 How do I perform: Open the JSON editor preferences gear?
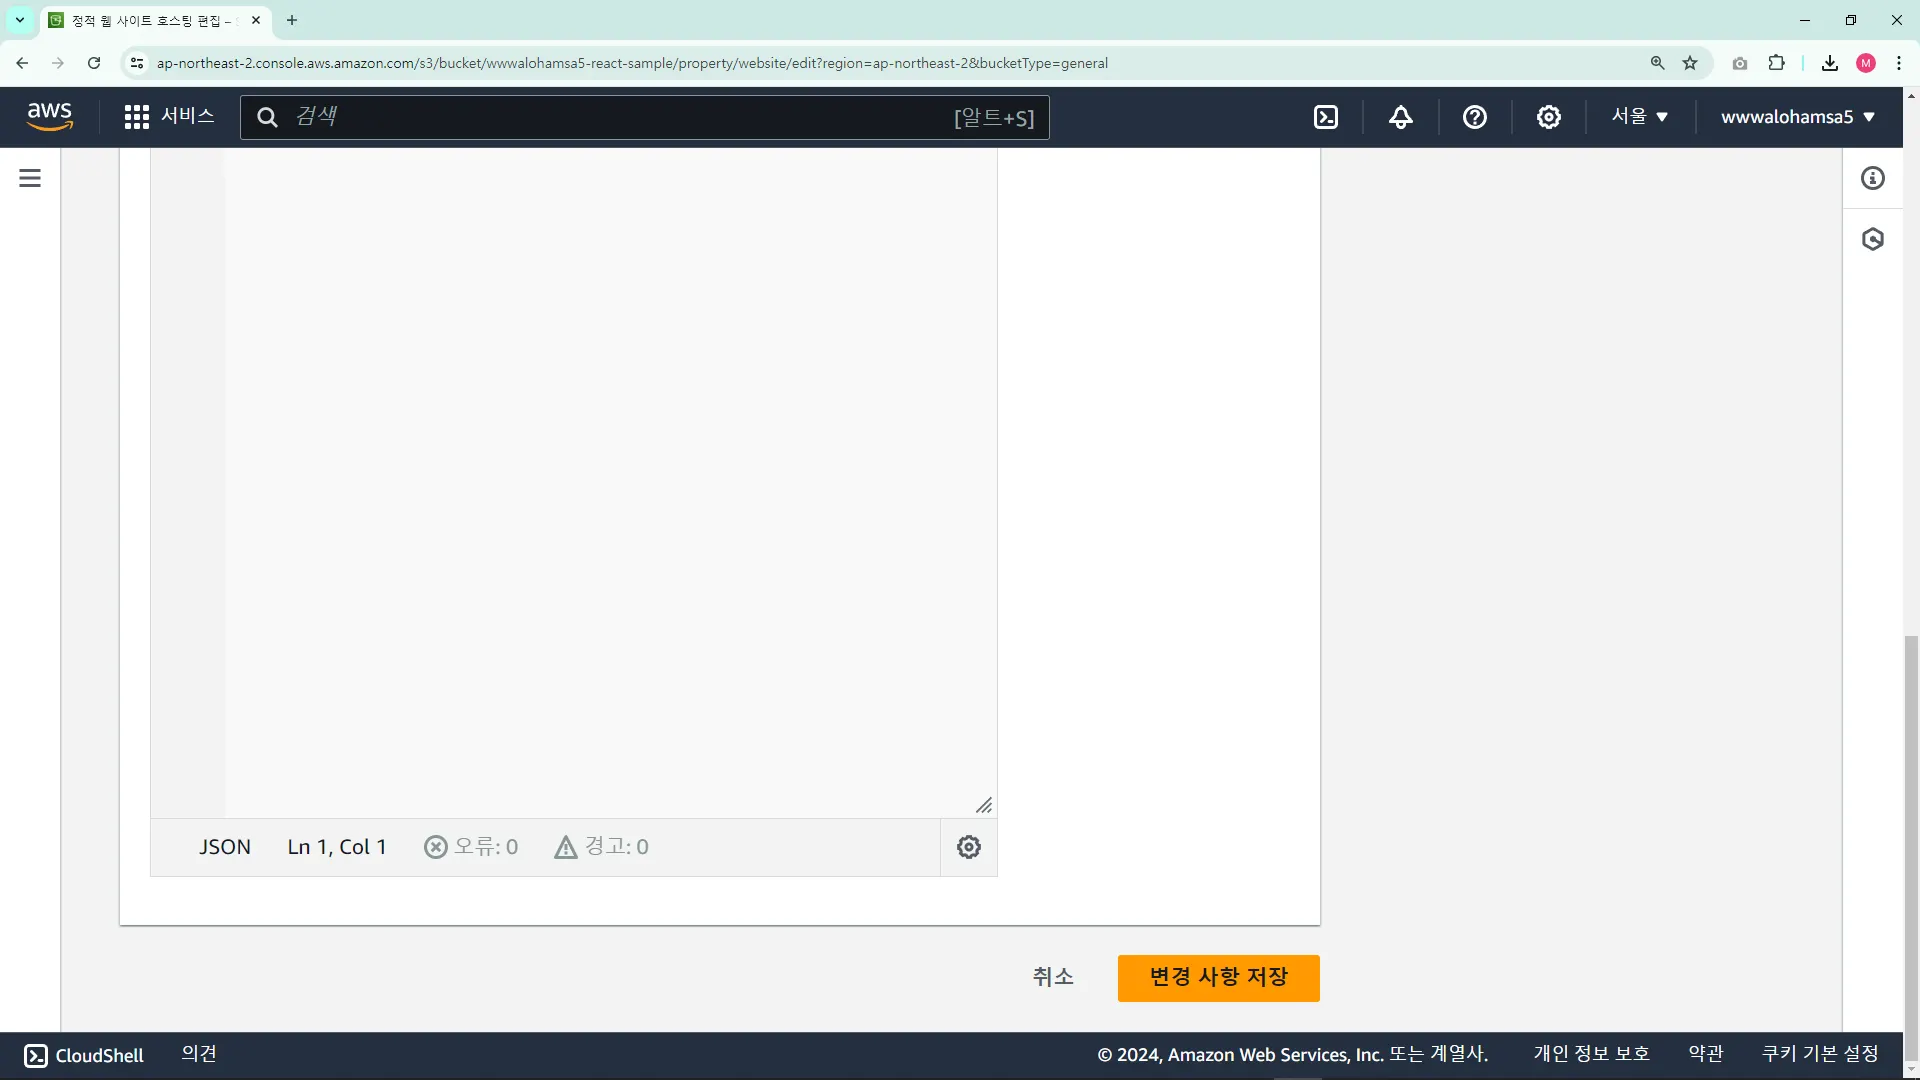[968, 847]
